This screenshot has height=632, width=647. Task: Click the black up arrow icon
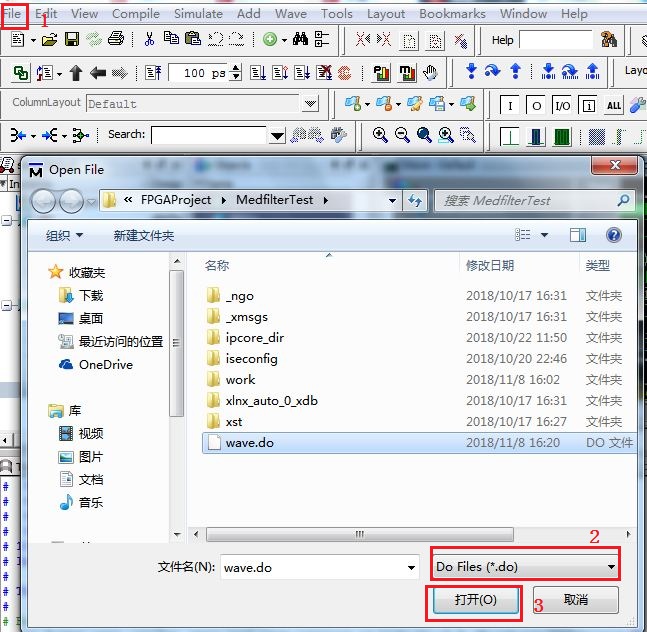[76, 73]
